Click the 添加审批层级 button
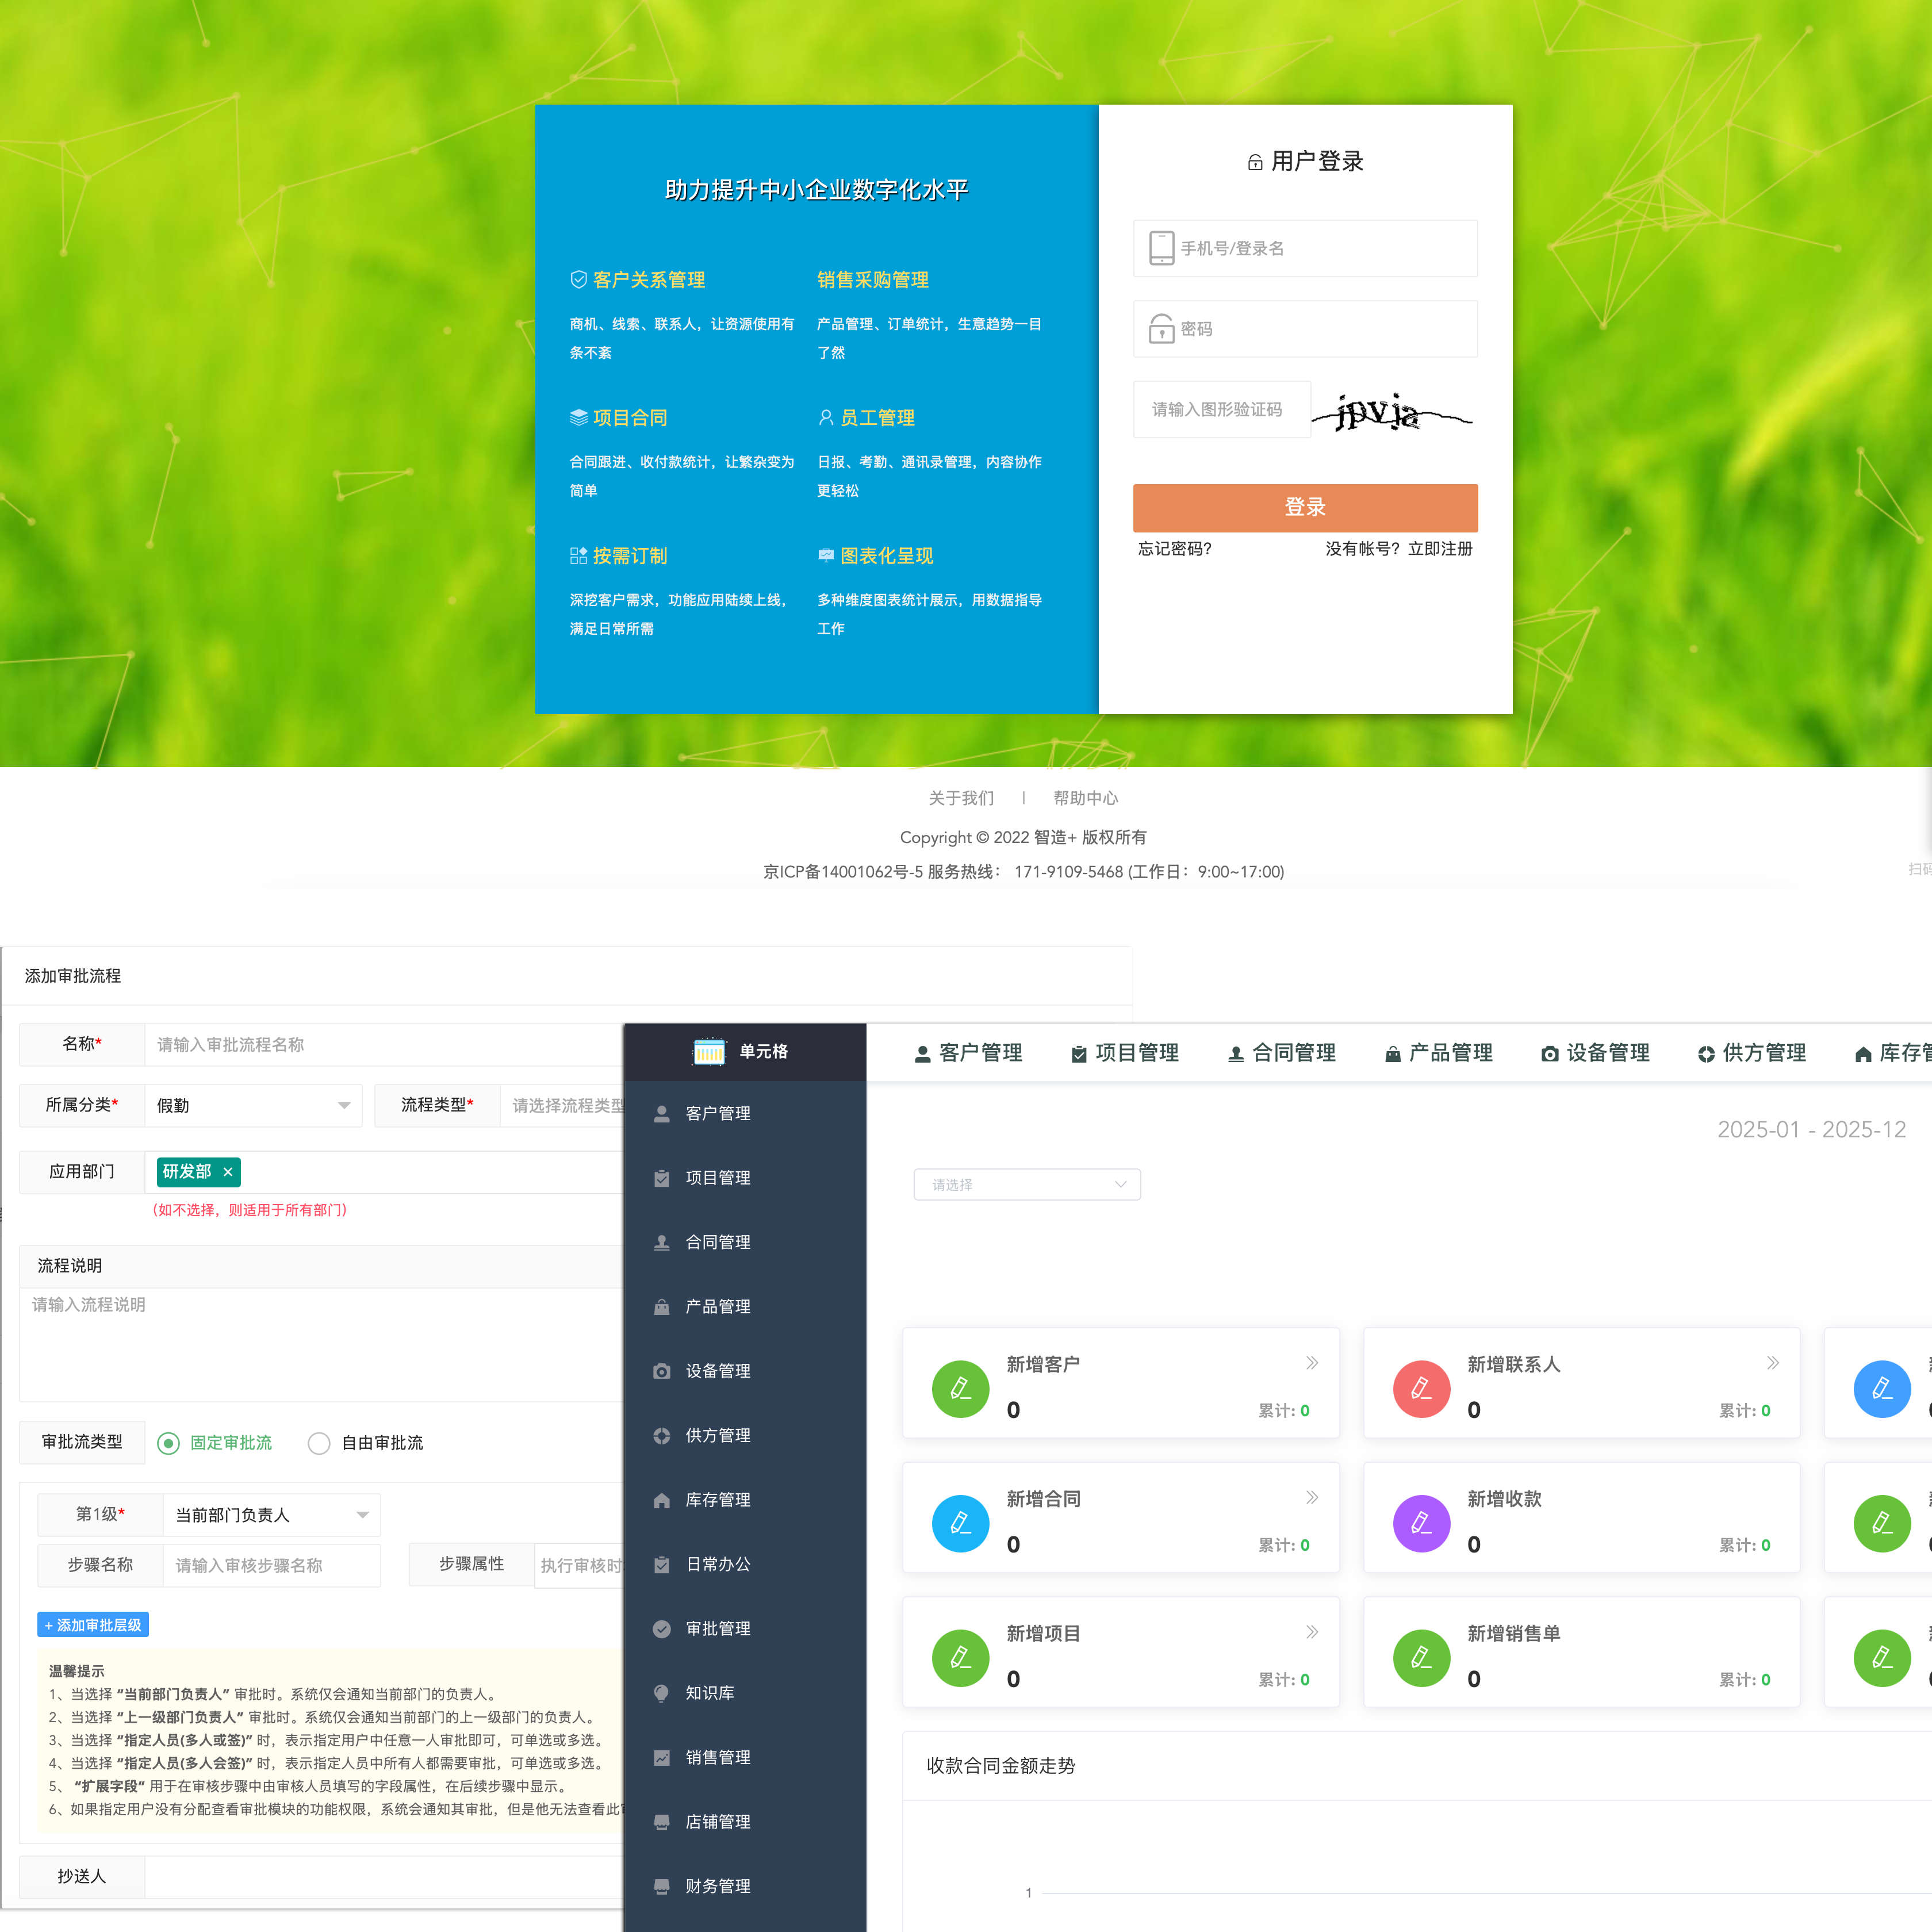Image resolution: width=1932 pixels, height=1932 pixels. [x=93, y=1625]
